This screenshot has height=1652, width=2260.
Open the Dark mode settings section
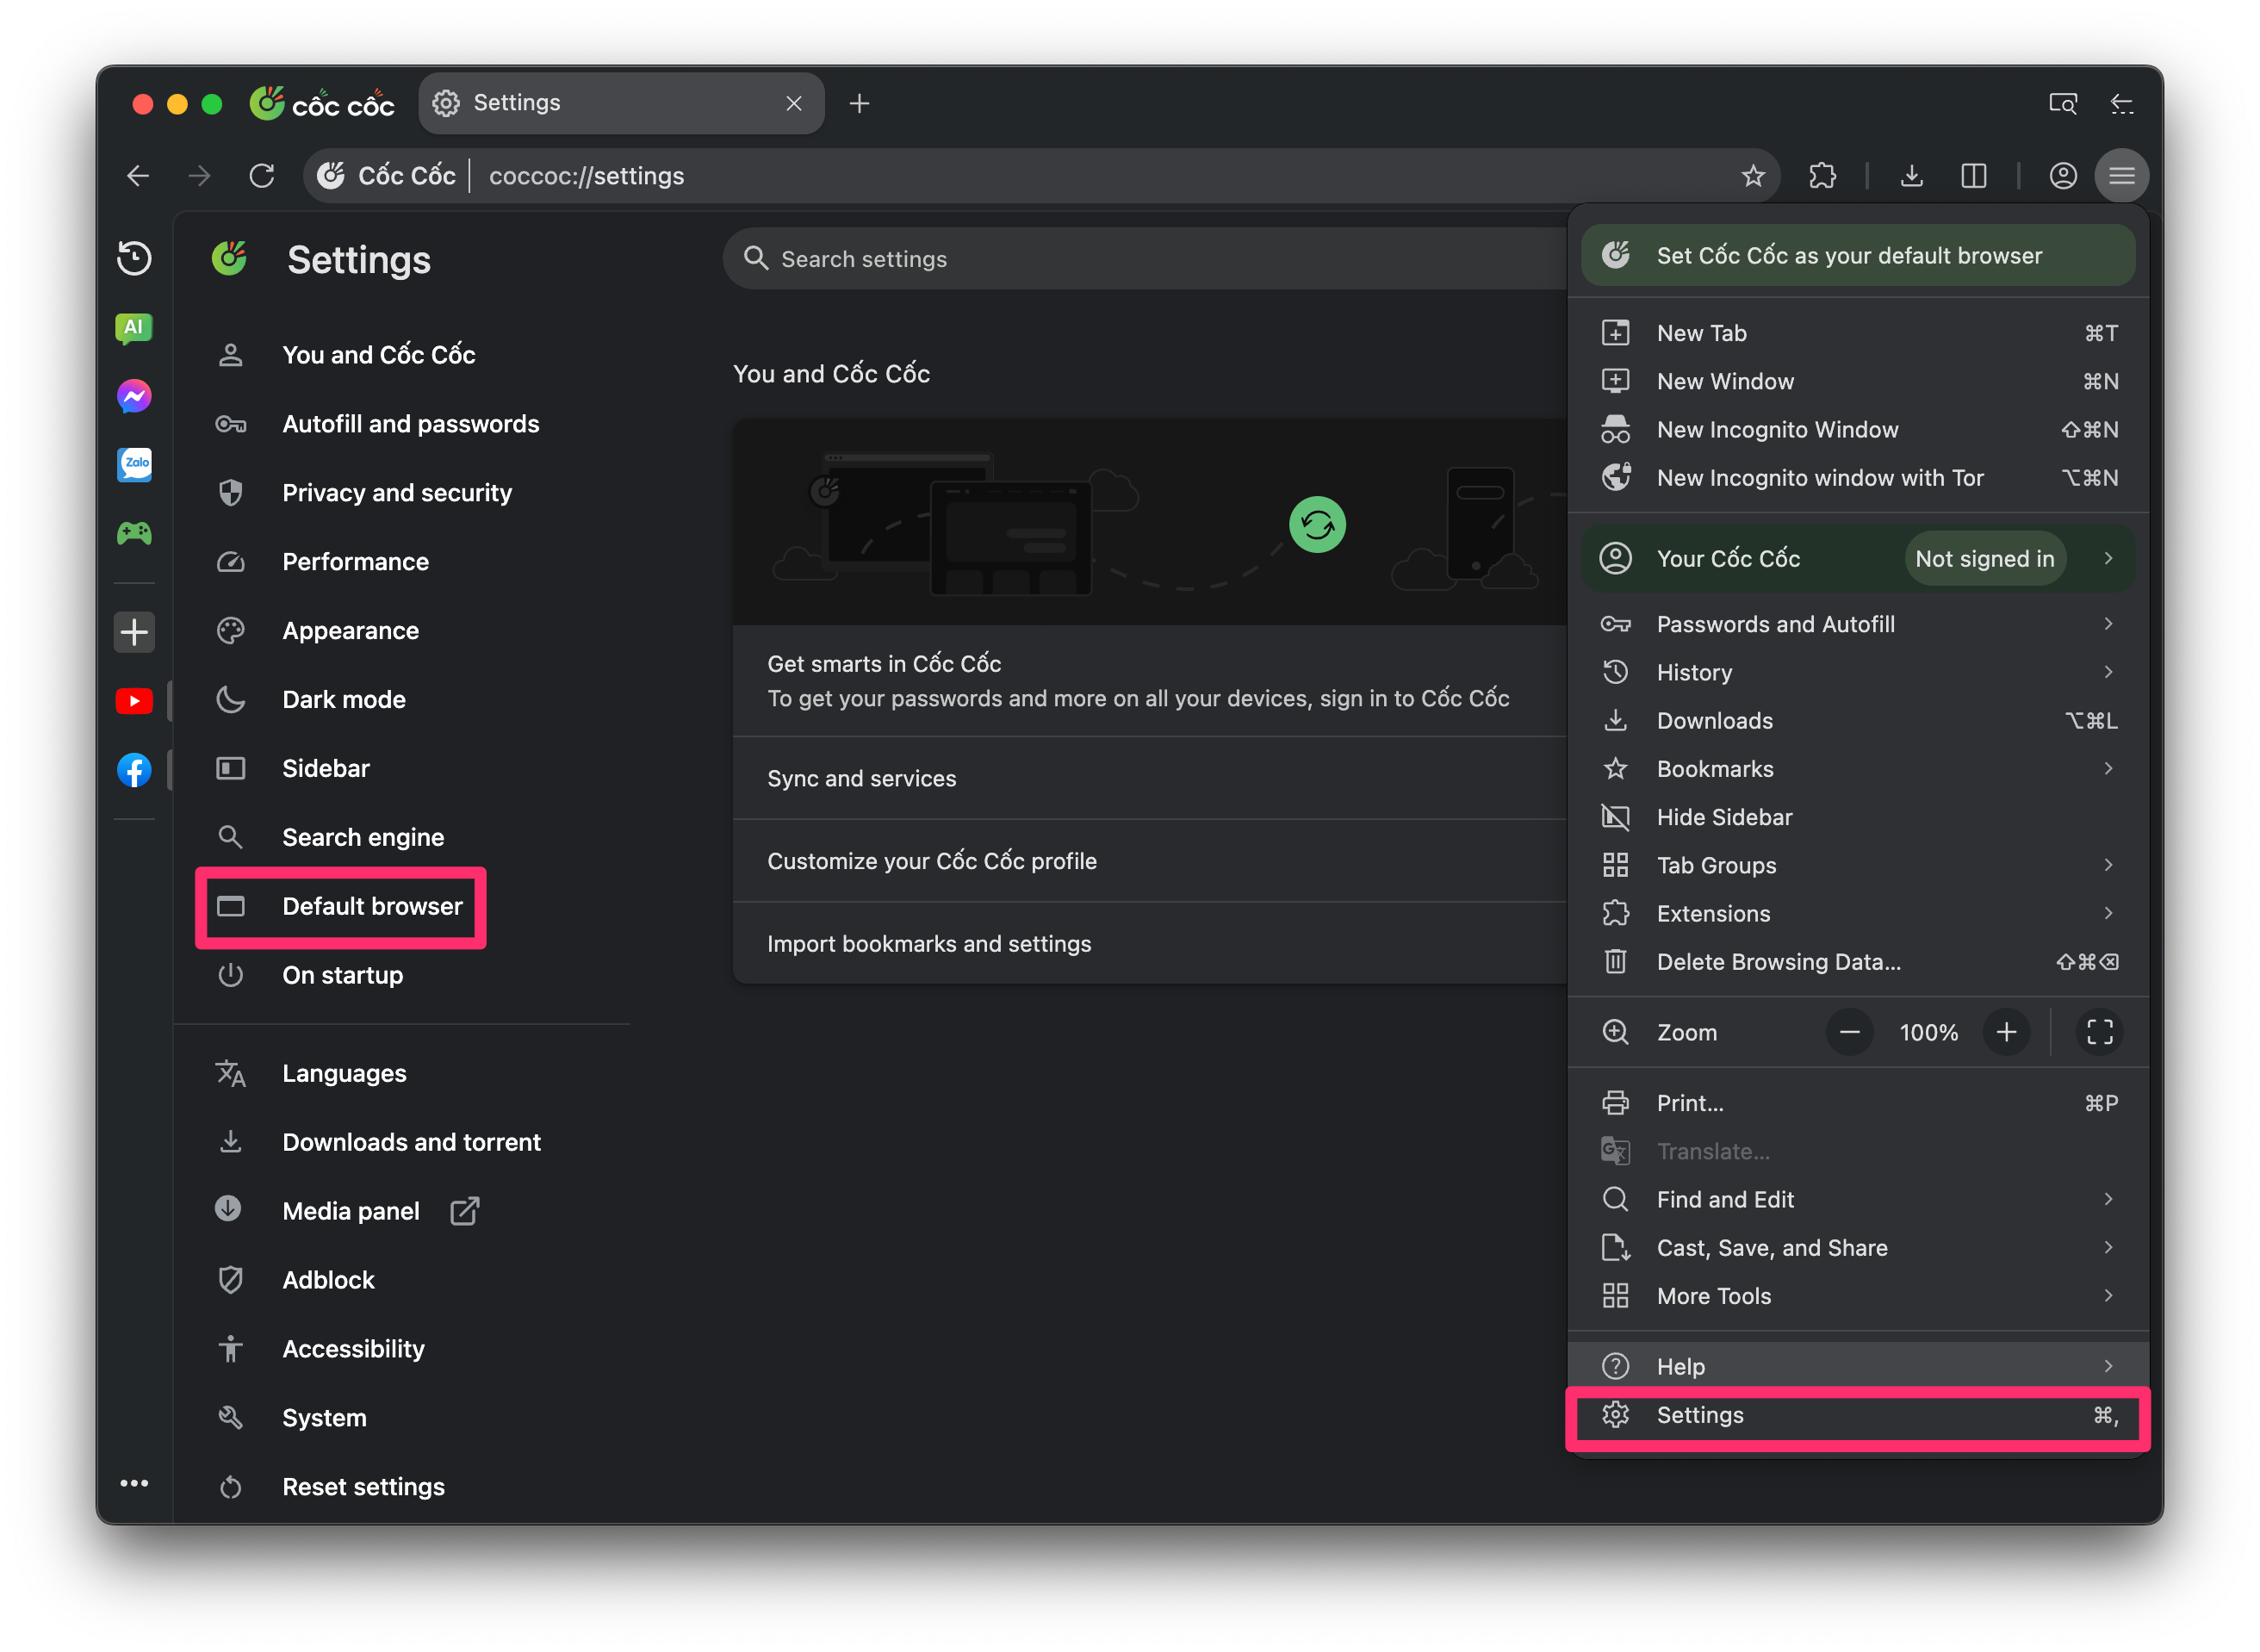tap(343, 700)
